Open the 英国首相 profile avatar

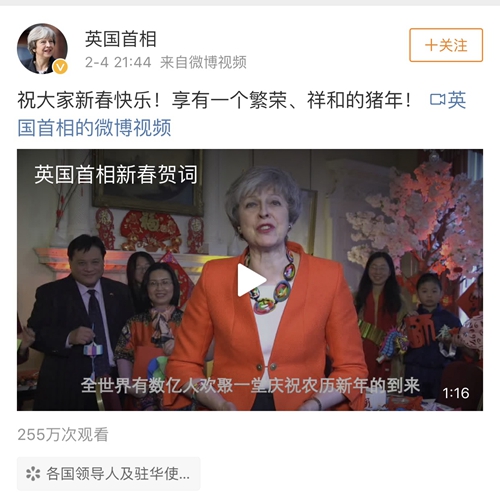[42, 48]
